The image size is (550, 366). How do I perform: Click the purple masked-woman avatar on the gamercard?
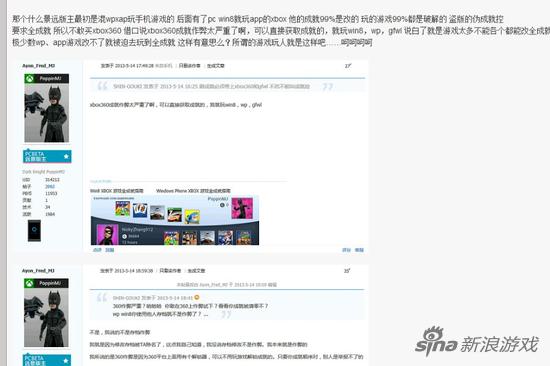click(x=107, y=235)
